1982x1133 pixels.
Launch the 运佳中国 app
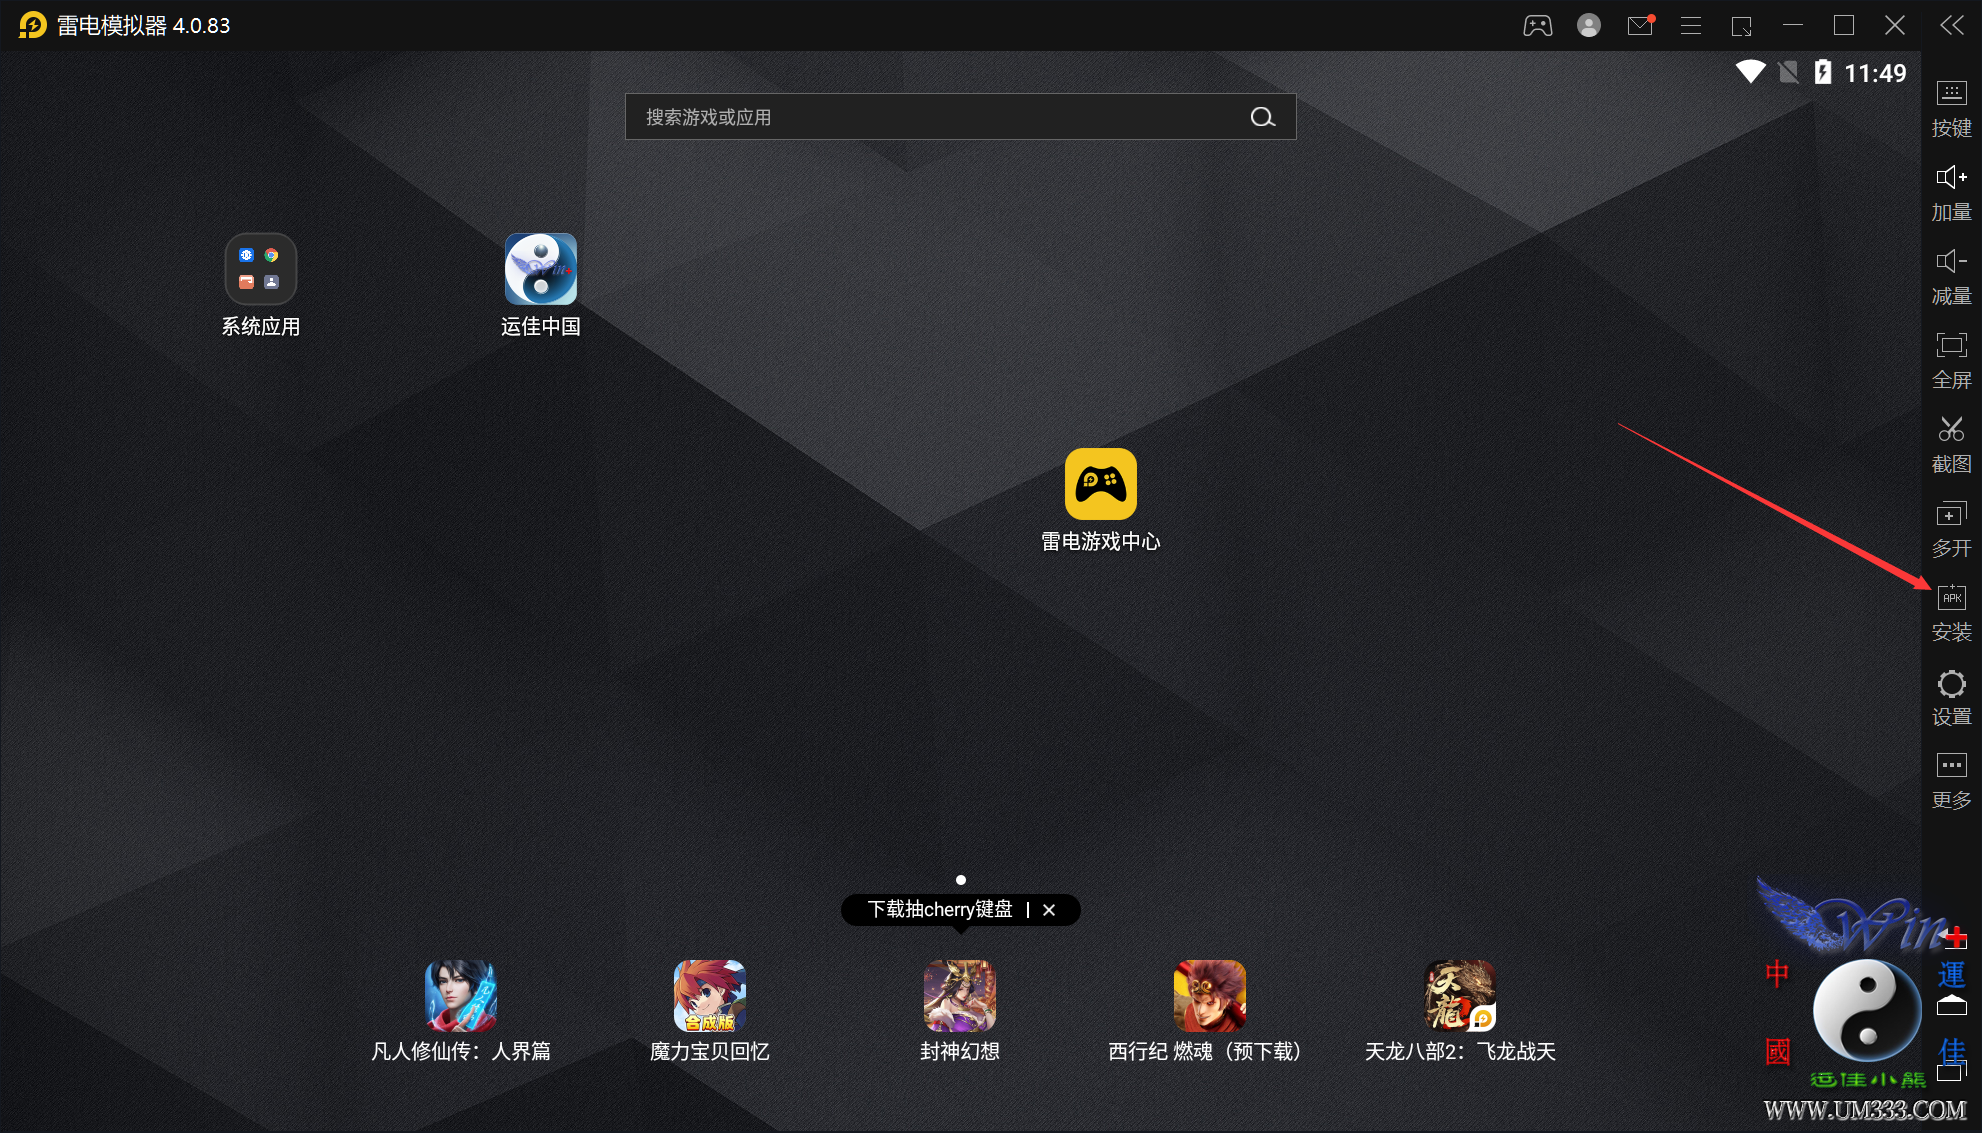pyautogui.click(x=540, y=269)
